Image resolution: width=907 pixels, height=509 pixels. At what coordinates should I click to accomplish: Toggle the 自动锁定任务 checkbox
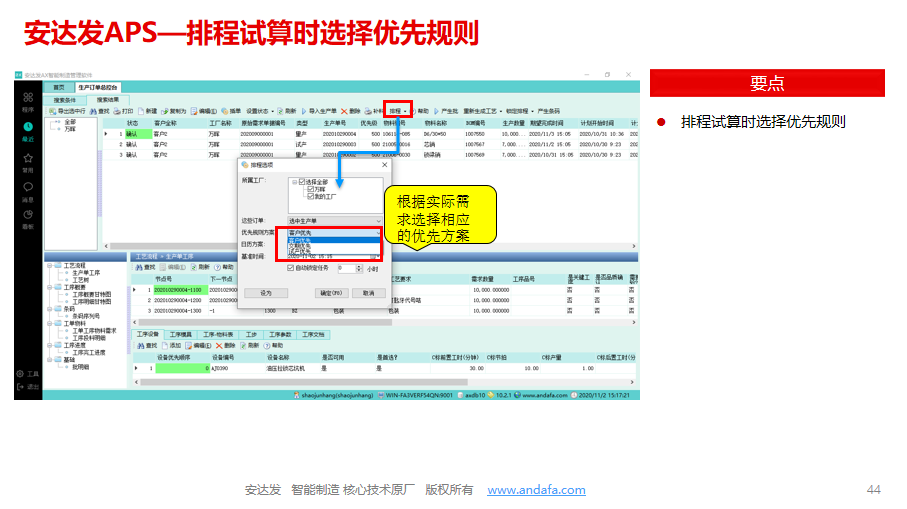pyautogui.click(x=290, y=268)
